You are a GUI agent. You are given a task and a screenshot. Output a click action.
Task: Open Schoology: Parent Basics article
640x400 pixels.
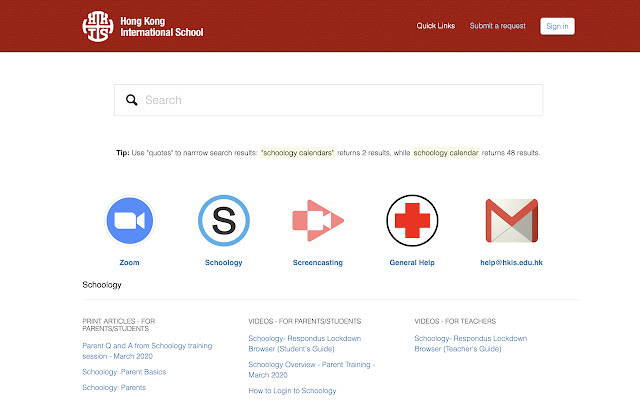(124, 372)
